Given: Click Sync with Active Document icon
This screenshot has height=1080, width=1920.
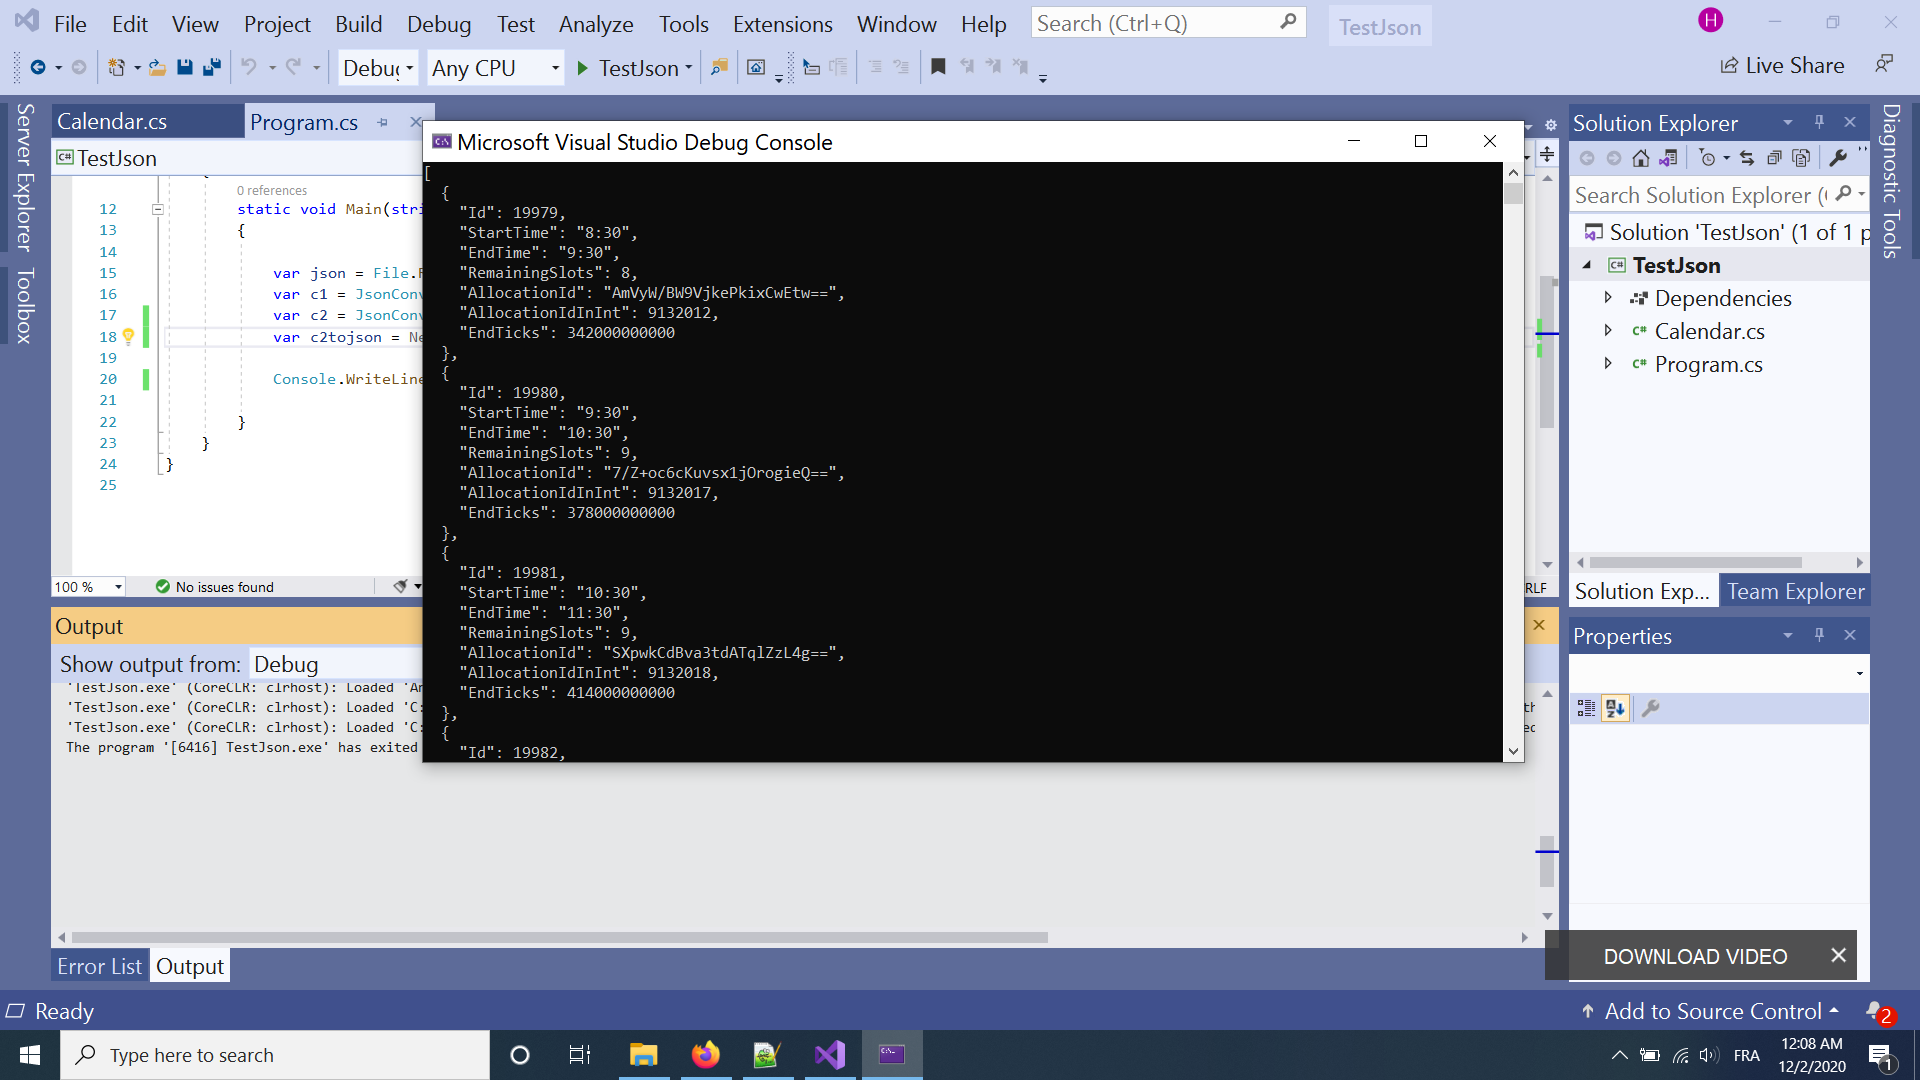Looking at the screenshot, I should (x=1747, y=158).
